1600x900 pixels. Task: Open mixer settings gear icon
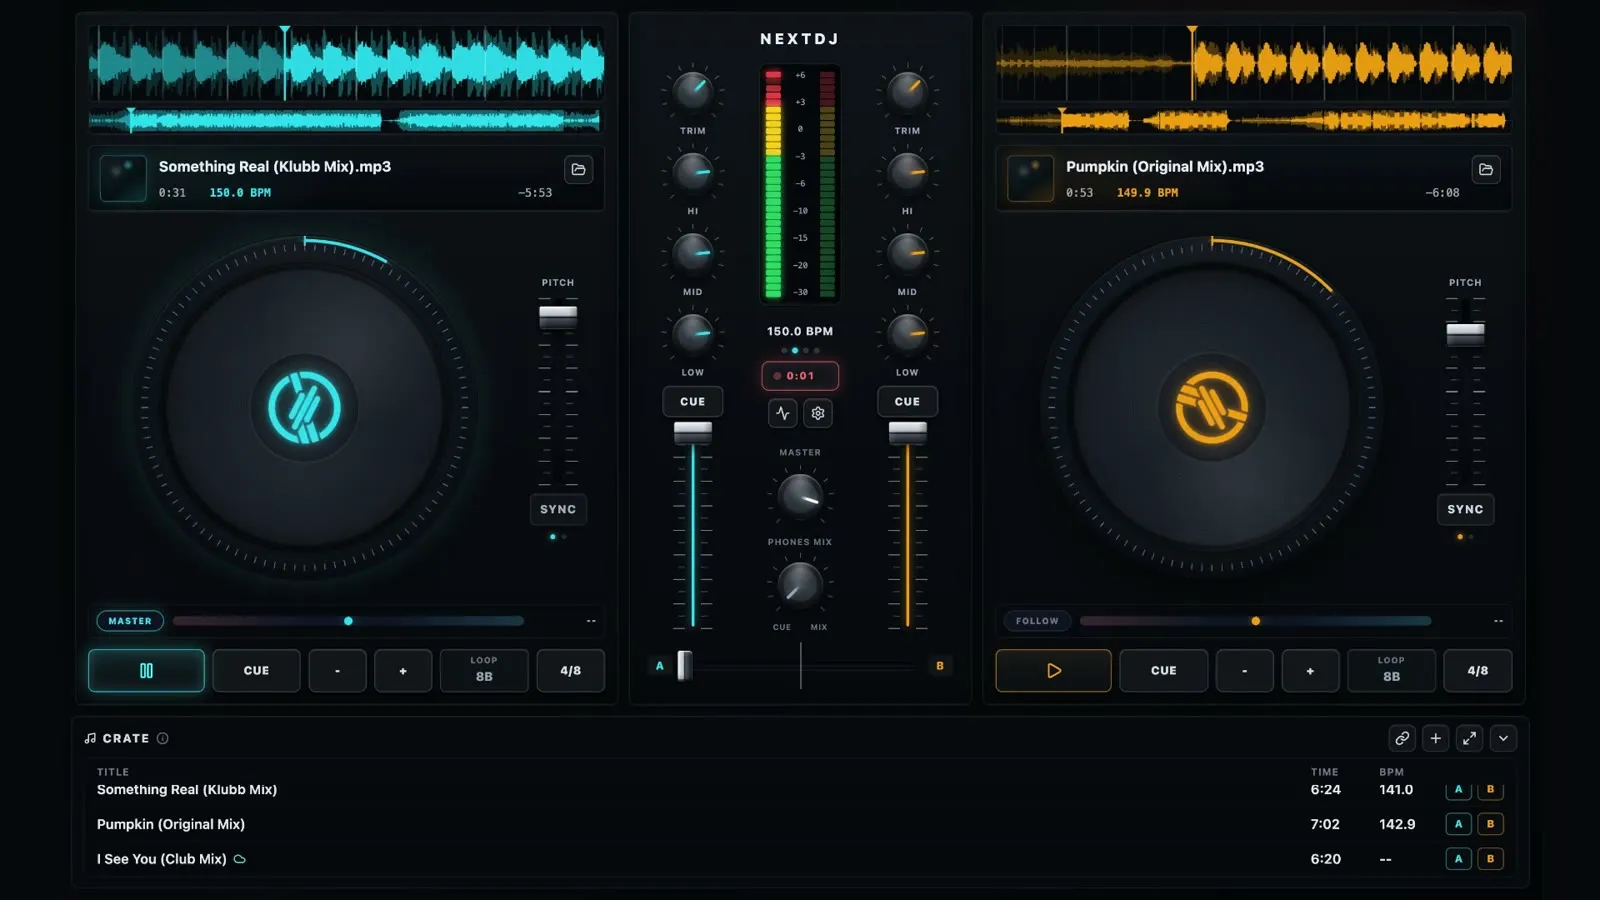[x=818, y=413]
